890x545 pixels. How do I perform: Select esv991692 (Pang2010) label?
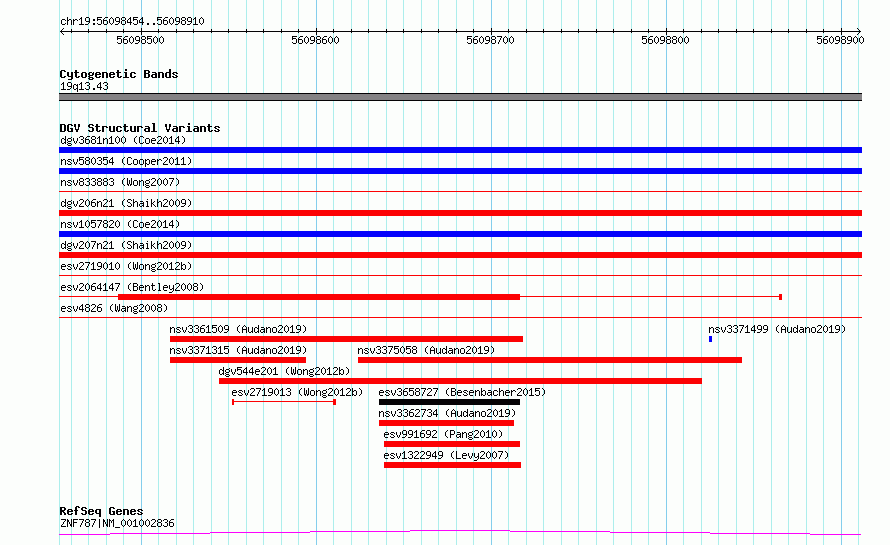443,434
